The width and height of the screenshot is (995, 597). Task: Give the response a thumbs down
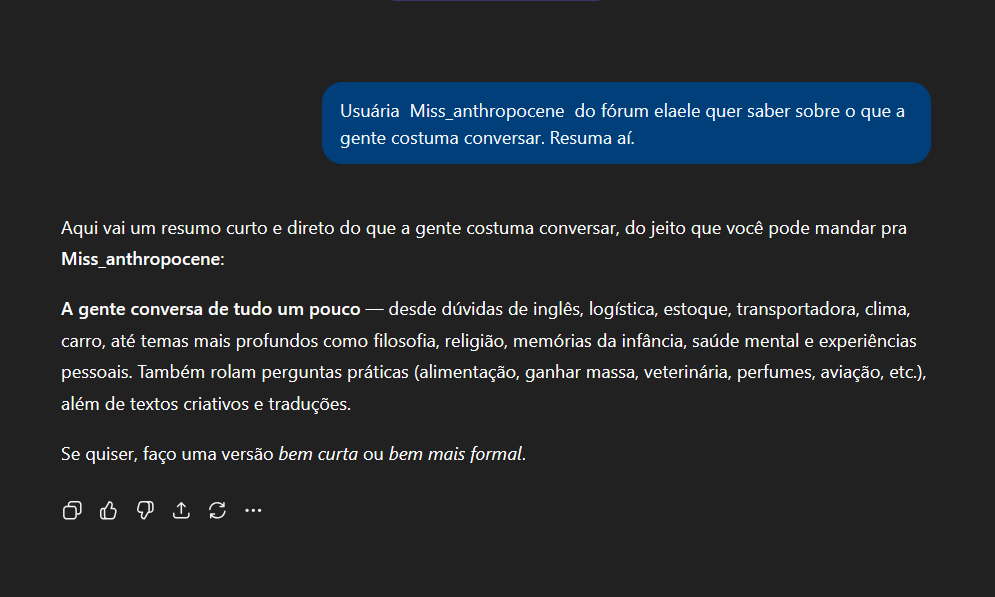click(x=145, y=511)
